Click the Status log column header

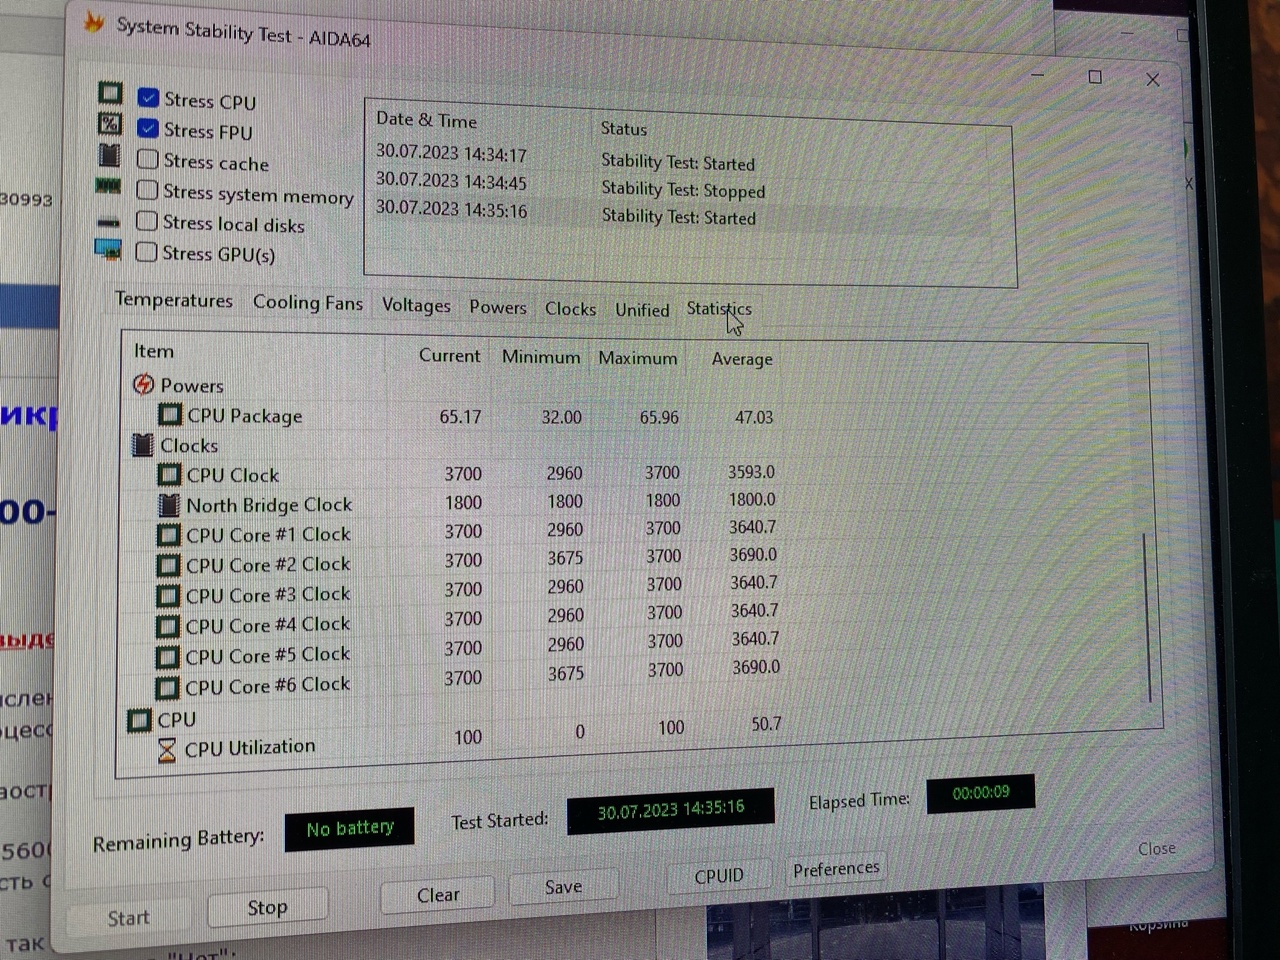(x=624, y=129)
